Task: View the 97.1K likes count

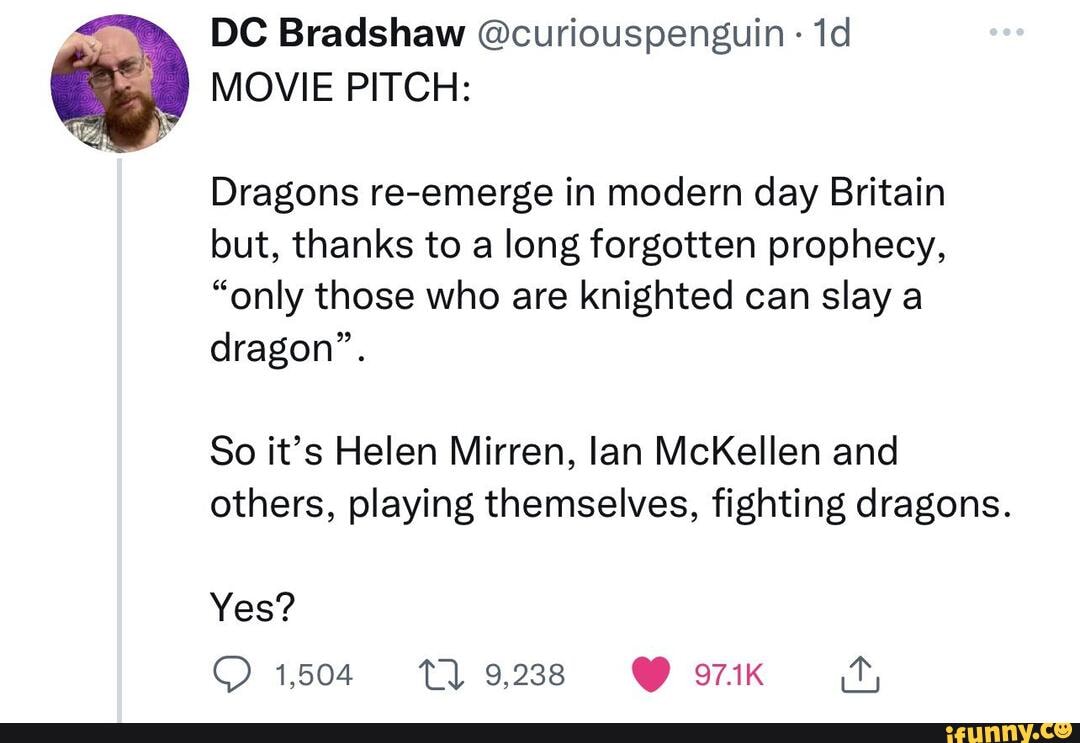Action: coord(730,676)
